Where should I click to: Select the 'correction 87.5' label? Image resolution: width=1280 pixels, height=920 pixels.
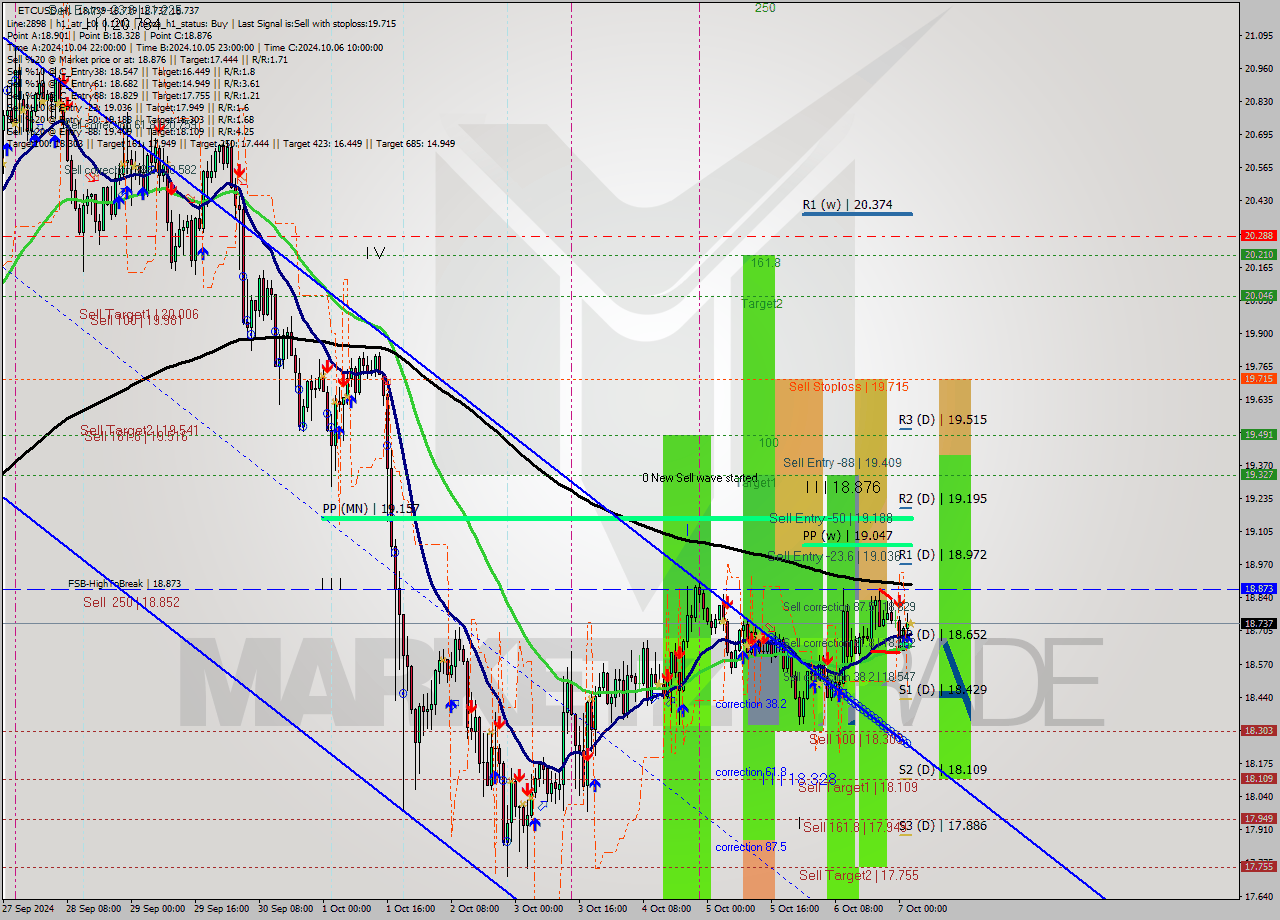coord(751,847)
